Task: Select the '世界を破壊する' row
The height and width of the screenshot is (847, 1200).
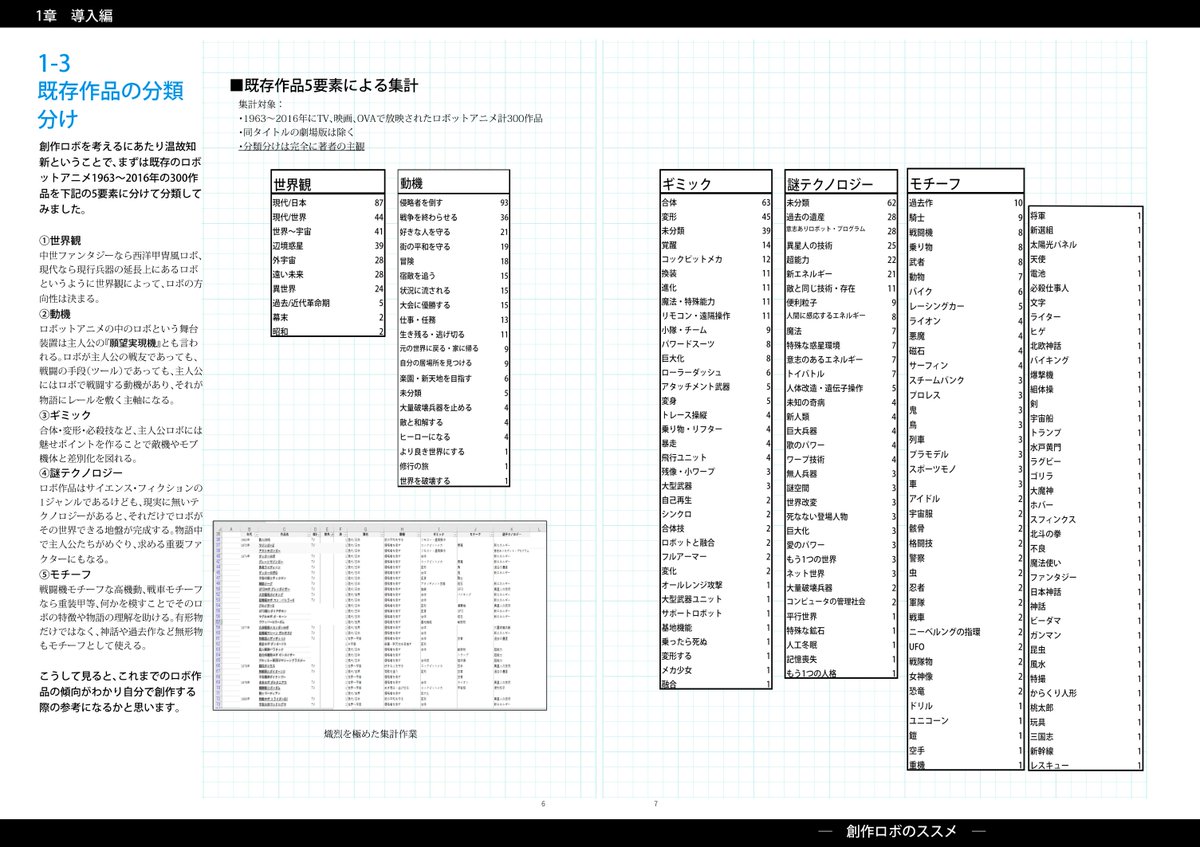Action: coord(454,481)
